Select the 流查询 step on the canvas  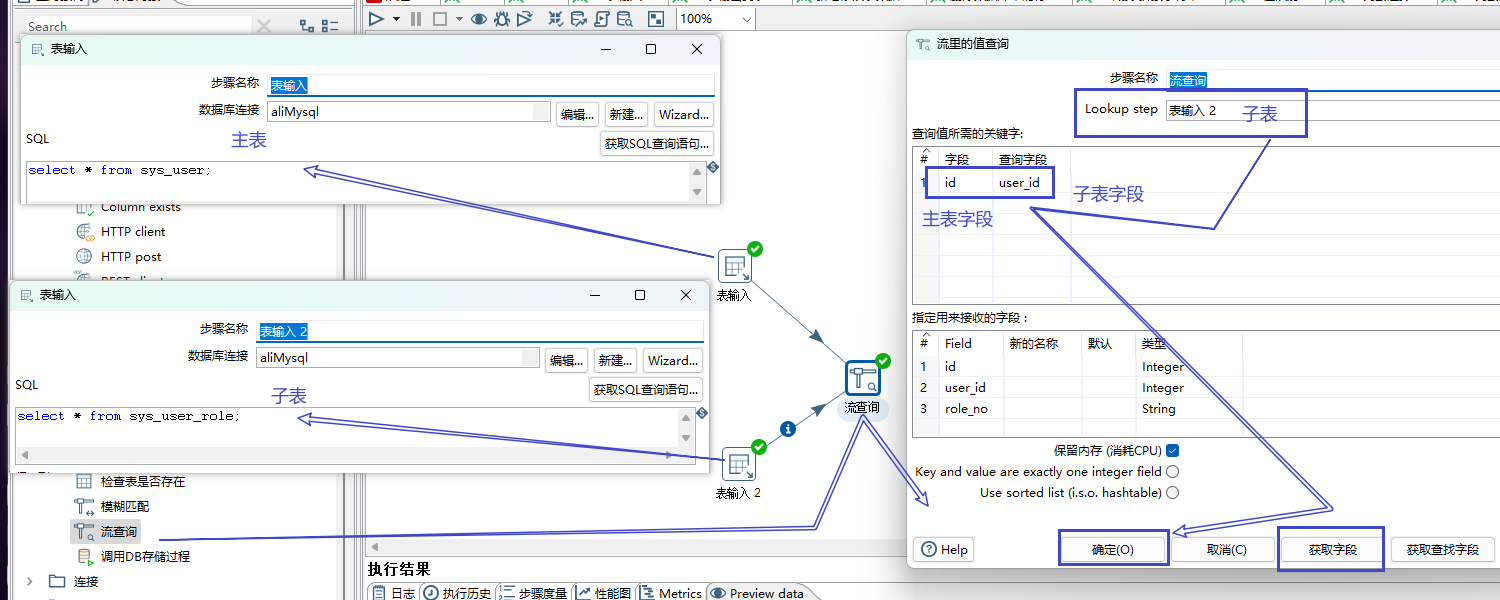[861, 378]
